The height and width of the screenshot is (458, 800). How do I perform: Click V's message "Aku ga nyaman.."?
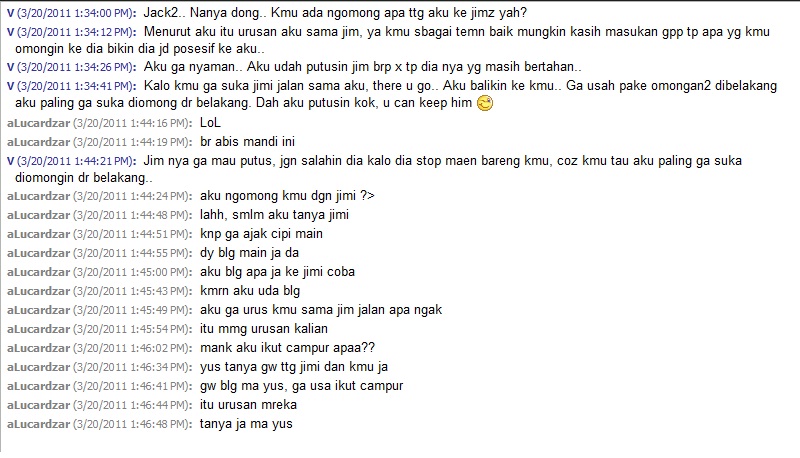(x=363, y=67)
